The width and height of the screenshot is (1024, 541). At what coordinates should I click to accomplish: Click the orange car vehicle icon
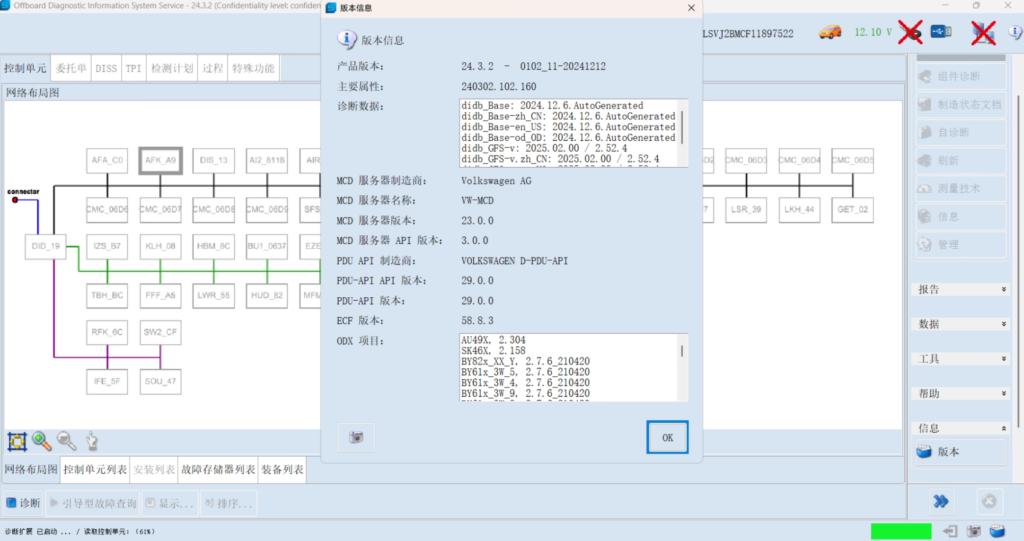click(x=829, y=33)
